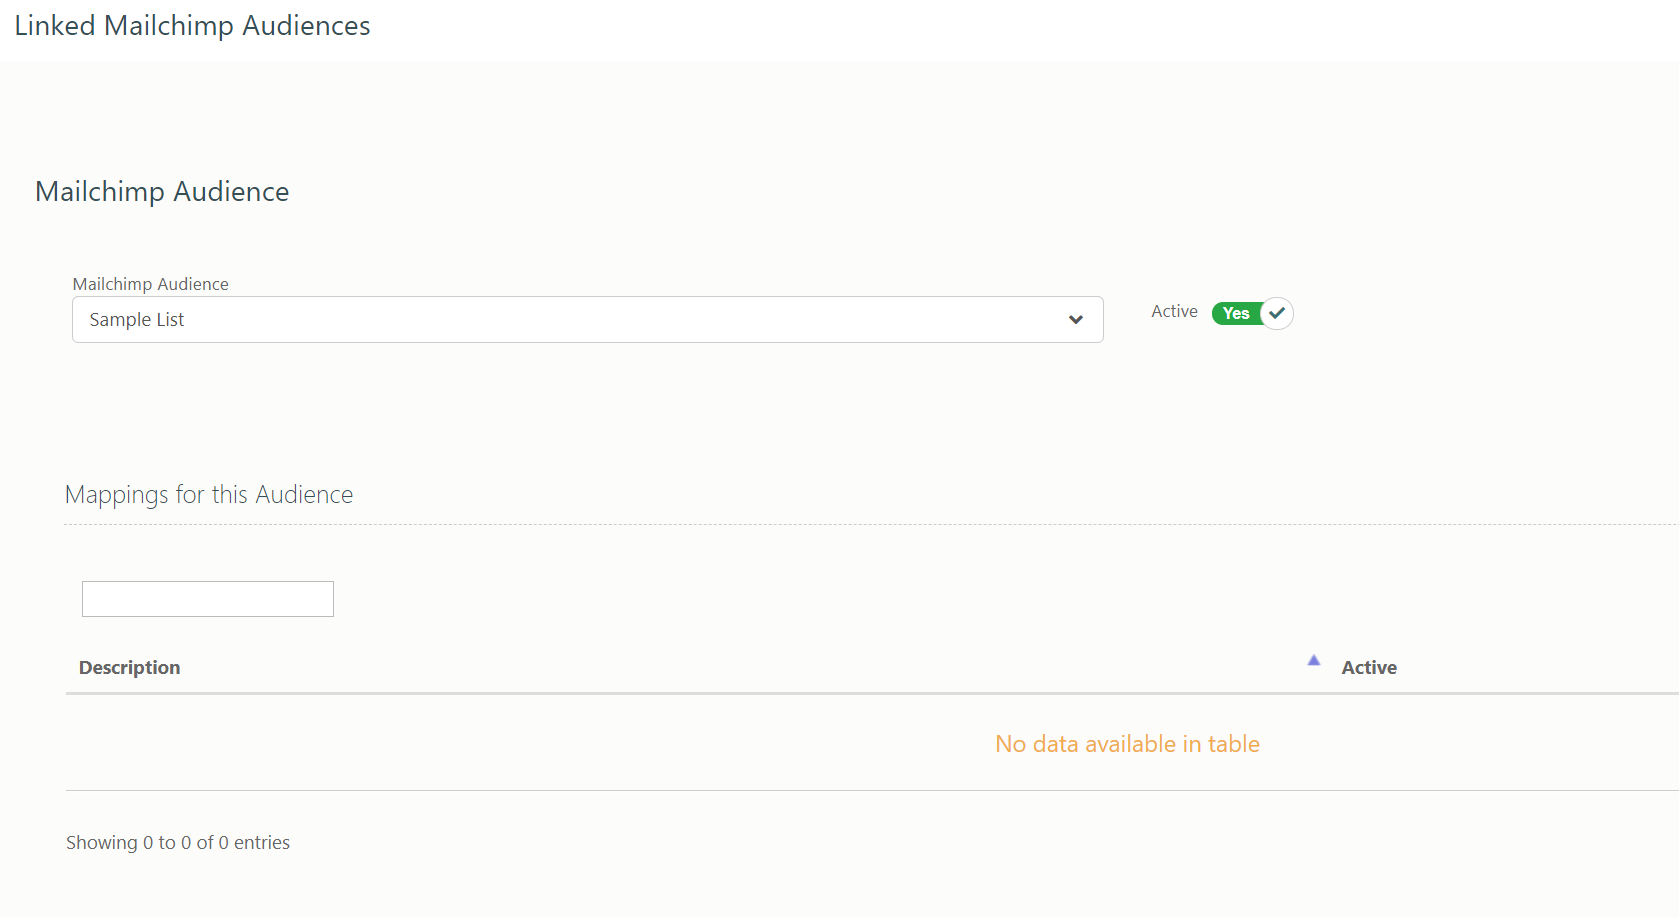Sort the table by Active column

point(1369,667)
